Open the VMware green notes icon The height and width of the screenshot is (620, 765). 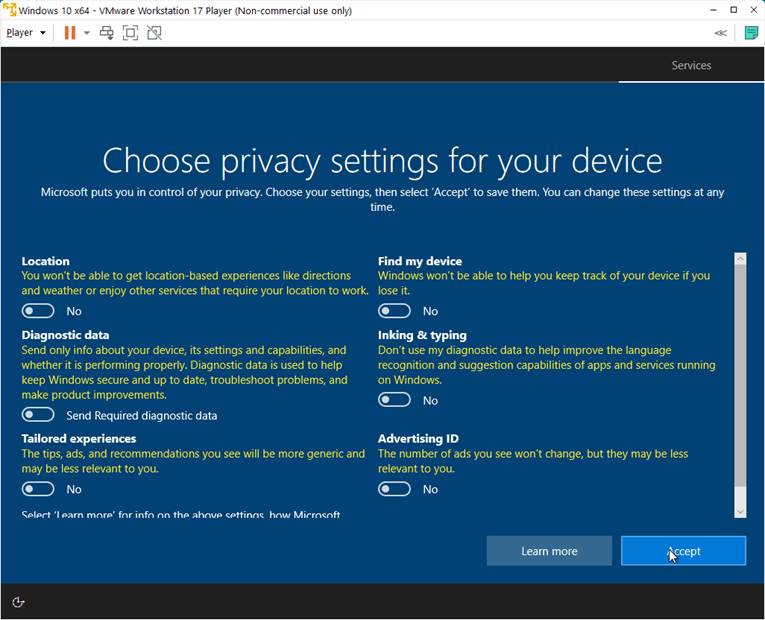coord(751,33)
